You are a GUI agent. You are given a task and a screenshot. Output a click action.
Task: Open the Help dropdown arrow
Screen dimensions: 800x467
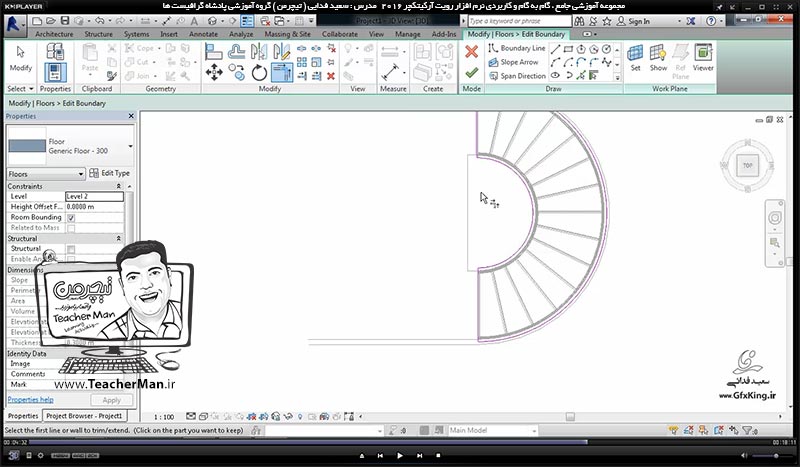pyautogui.click(x=722, y=21)
